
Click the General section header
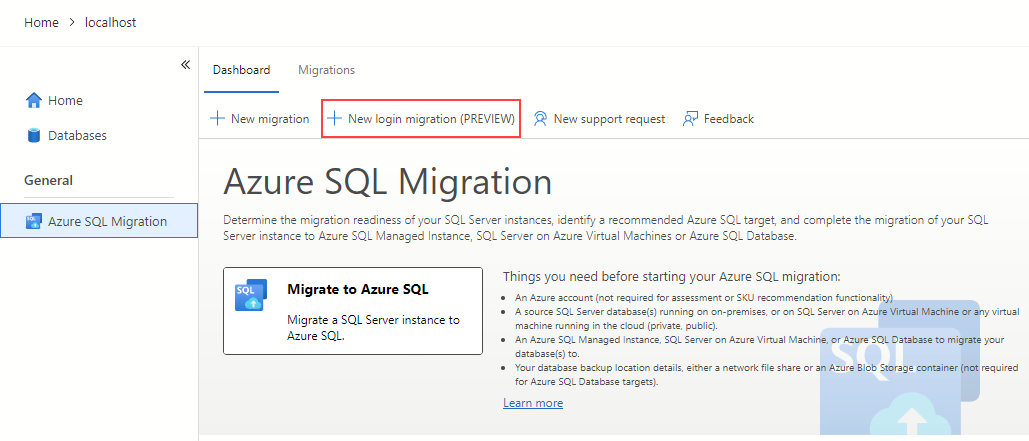point(49,180)
